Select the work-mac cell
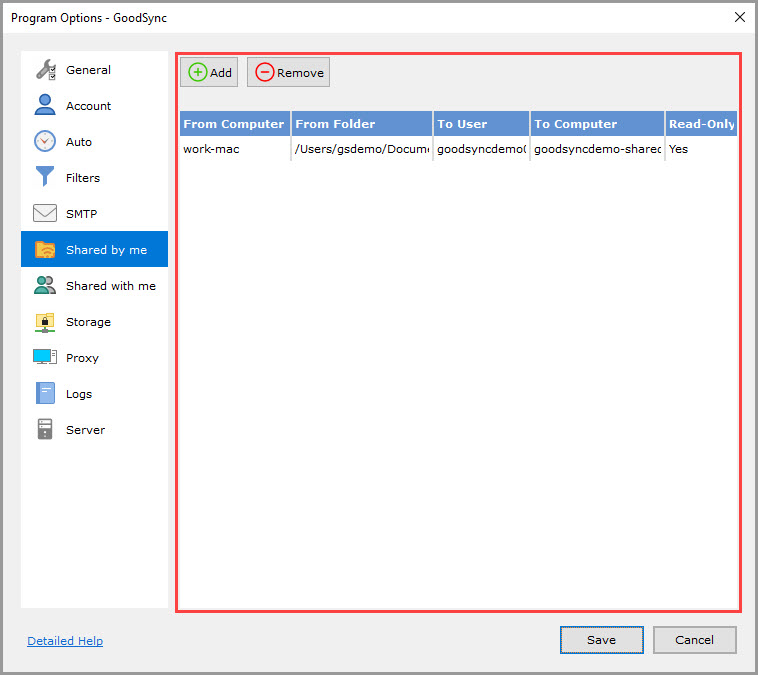This screenshot has width=758, height=675. [234, 149]
